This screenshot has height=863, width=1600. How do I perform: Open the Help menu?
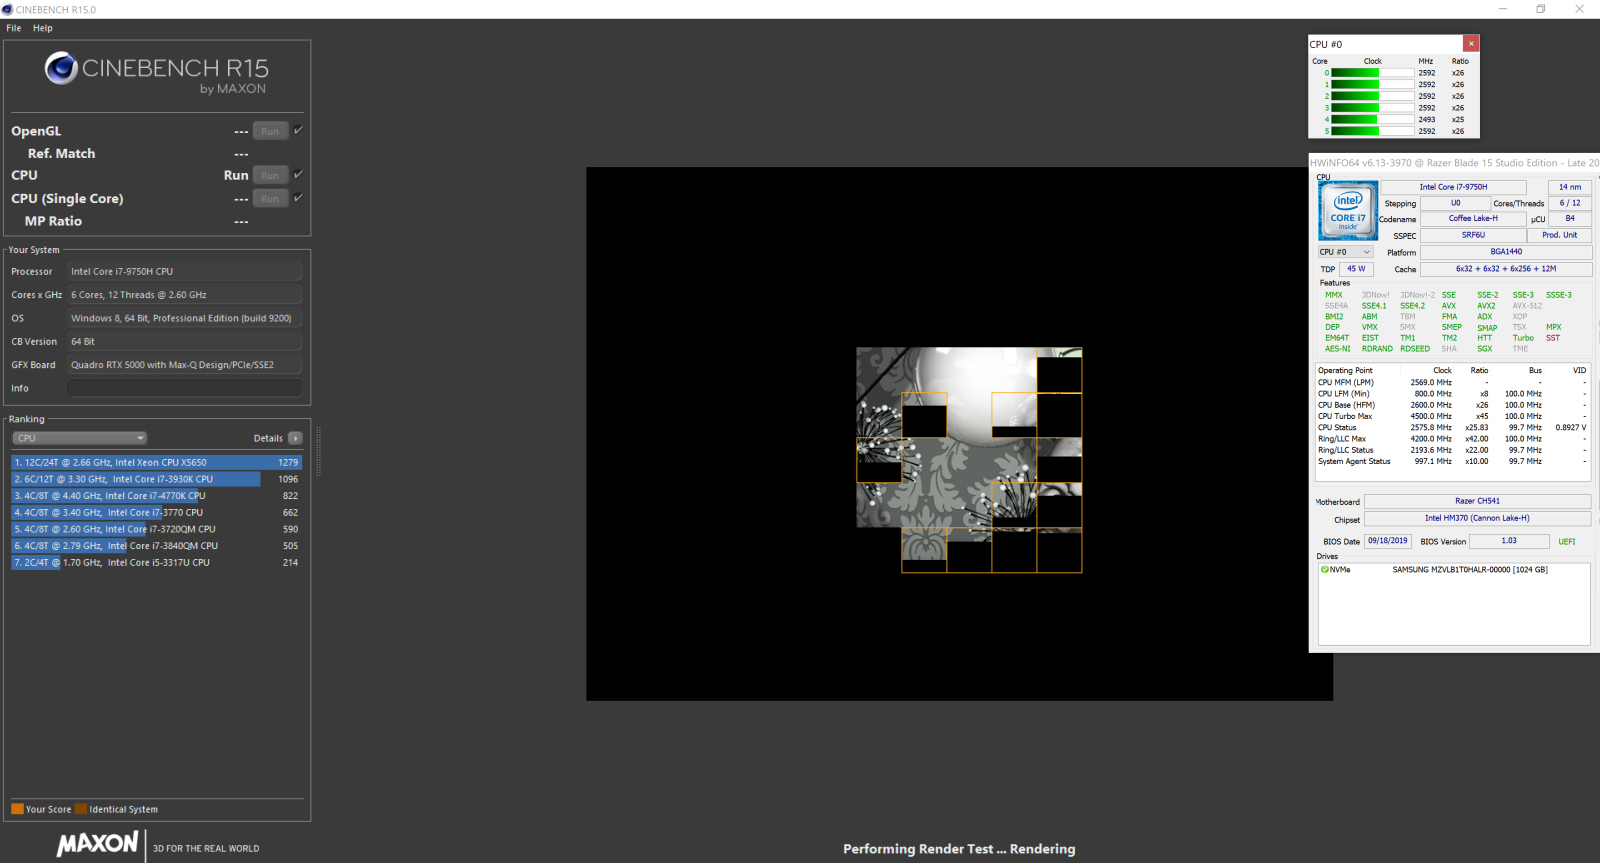pos(43,28)
